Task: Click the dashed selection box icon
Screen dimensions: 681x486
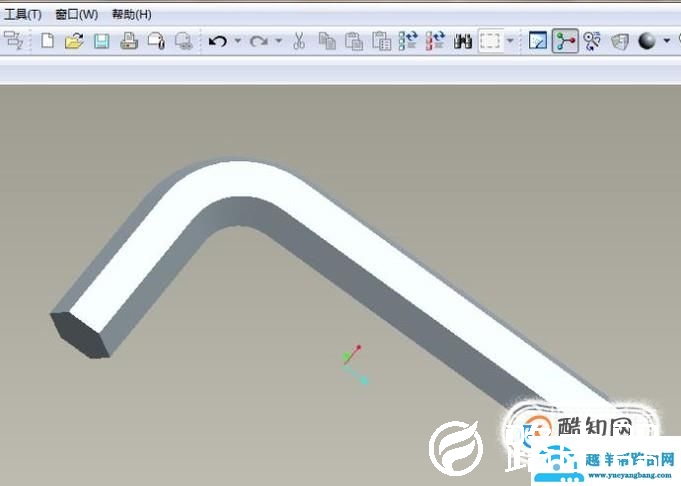Action: point(490,41)
